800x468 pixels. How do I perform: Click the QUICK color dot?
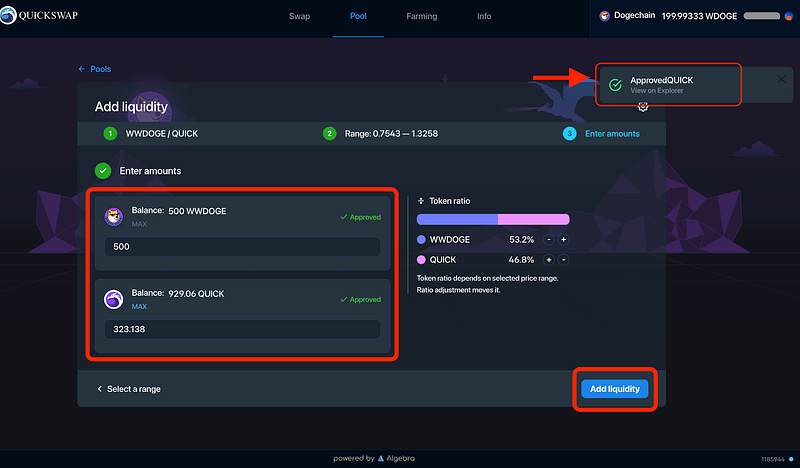421,260
